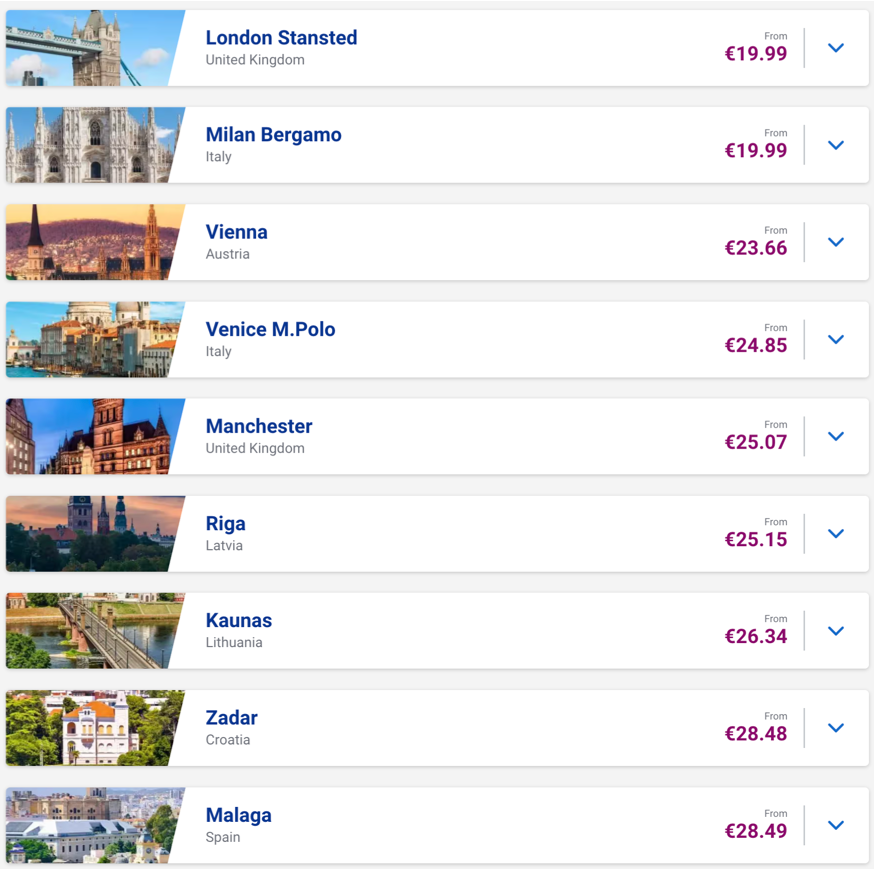
Task: Click the Zadar destination name
Action: click(x=232, y=718)
